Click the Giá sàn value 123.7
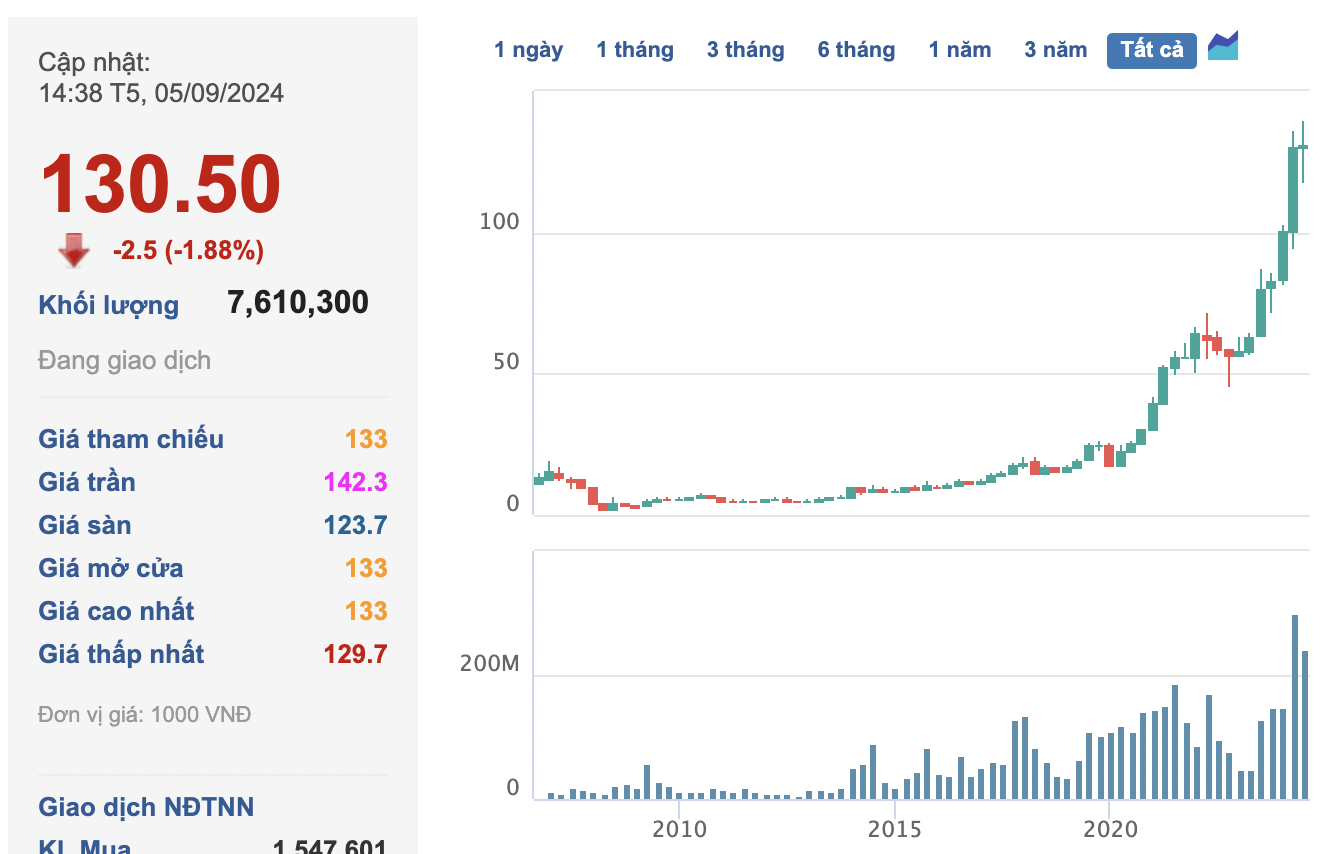The height and width of the screenshot is (854, 1322). (x=355, y=525)
